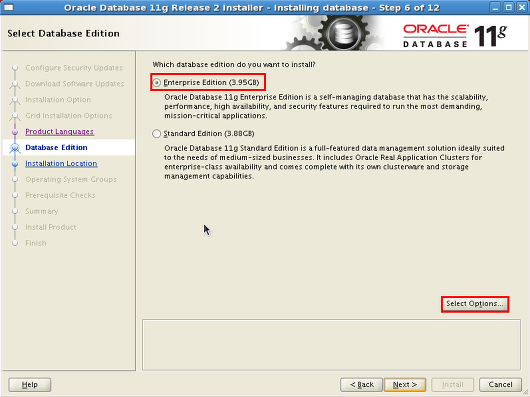This screenshot has height=397, width=530.
Task: Click the 'Select Database Edition' page heading
Action: pyautogui.click(x=63, y=33)
